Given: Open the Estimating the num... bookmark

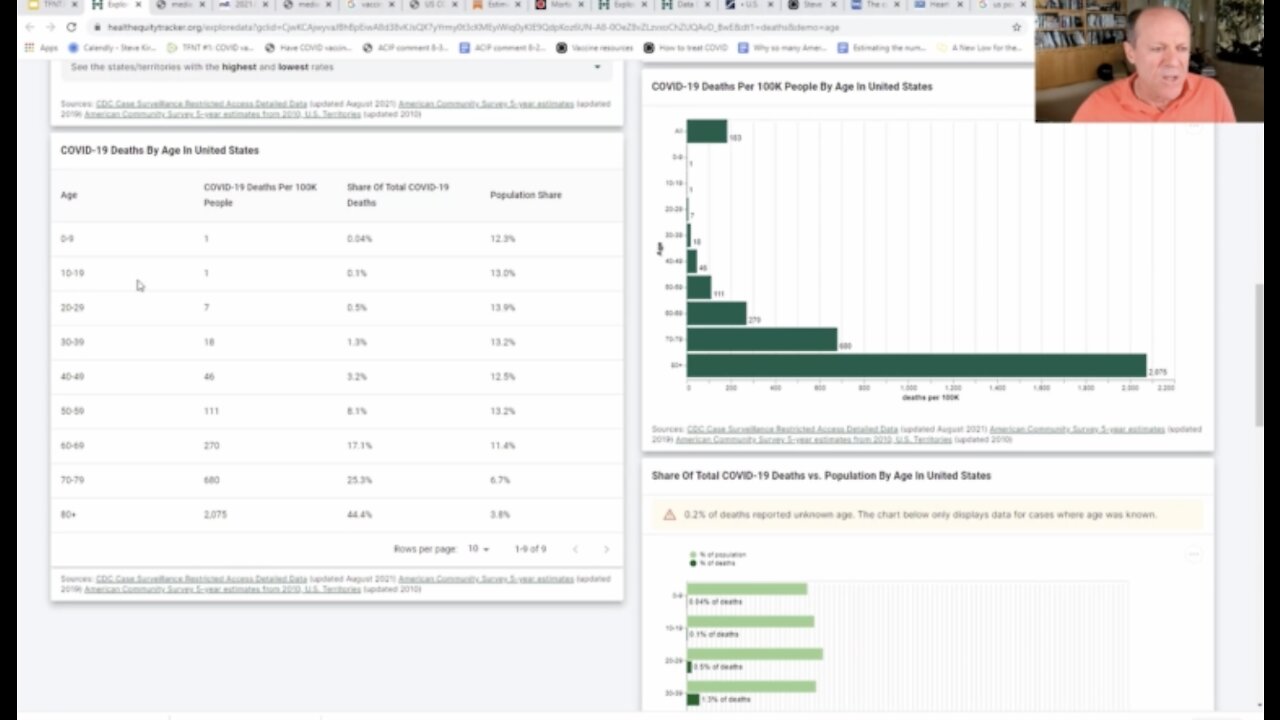Looking at the screenshot, I should [882, 48].
